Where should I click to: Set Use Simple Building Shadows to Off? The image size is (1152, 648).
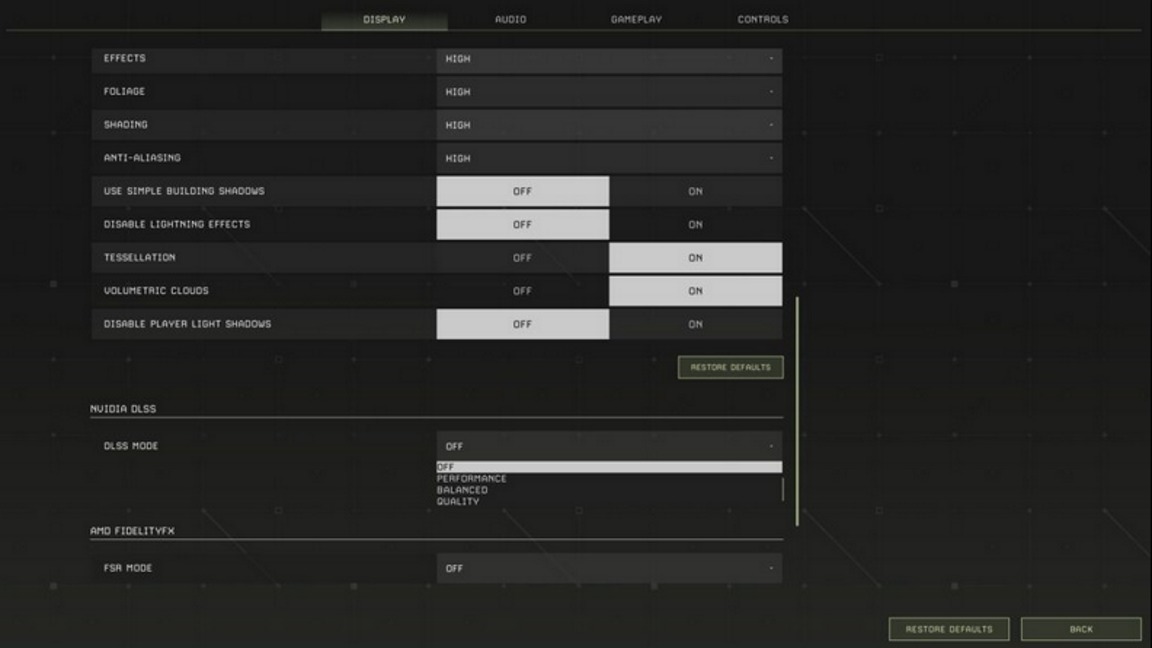click(x=522, y=191)
